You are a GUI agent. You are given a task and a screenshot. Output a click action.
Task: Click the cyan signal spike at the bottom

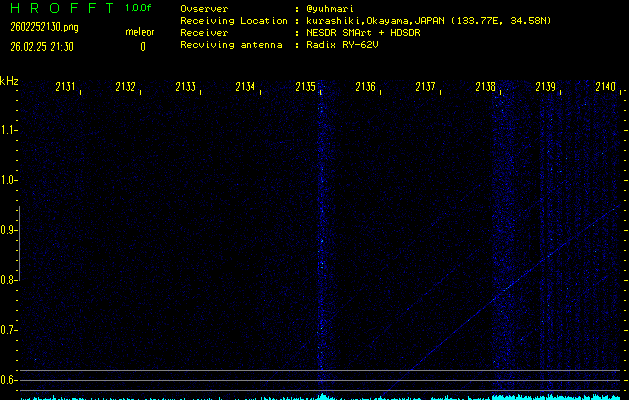(322, 395)
